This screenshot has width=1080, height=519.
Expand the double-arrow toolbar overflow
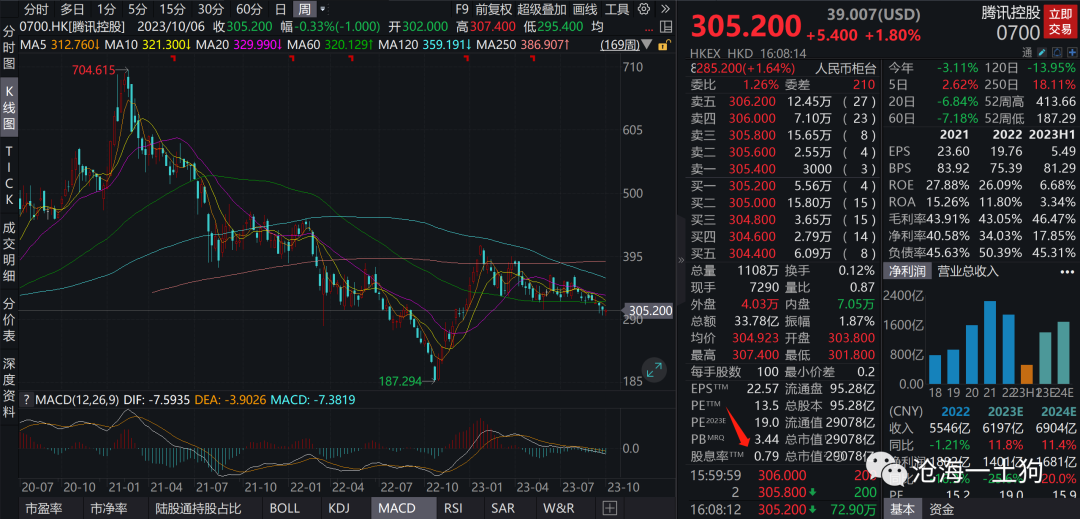point(664,9)
